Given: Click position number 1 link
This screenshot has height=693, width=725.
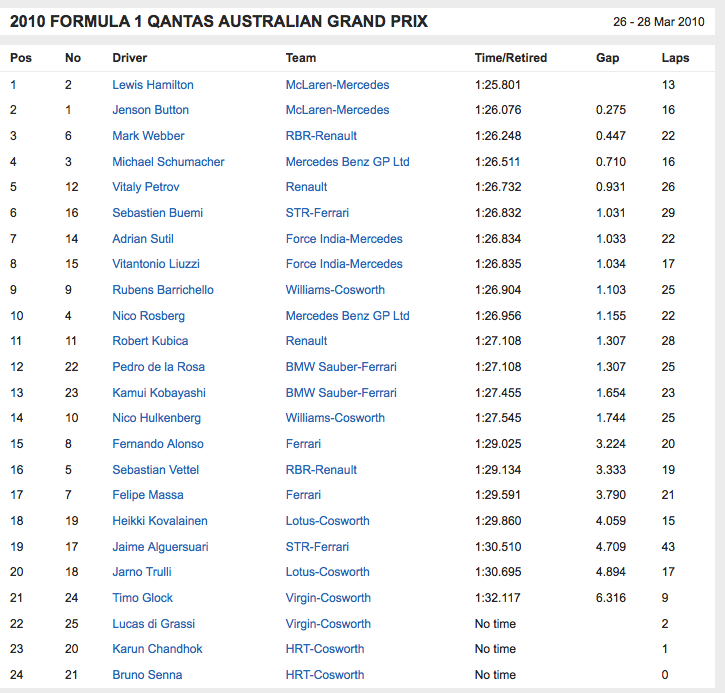Looking at the screenshot, I should [14, 85].
